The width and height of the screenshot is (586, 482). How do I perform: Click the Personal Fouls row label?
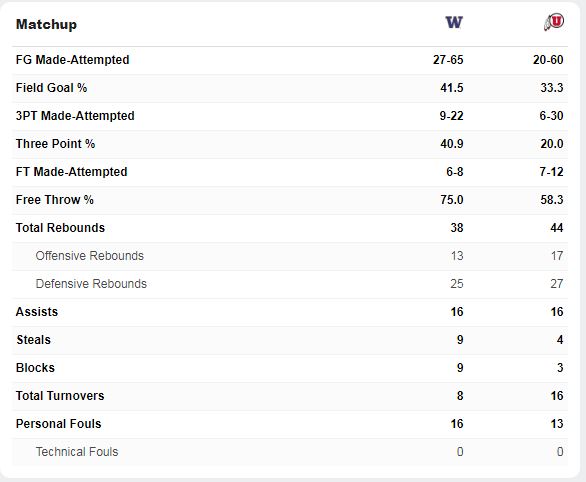[x=59, y=424]
